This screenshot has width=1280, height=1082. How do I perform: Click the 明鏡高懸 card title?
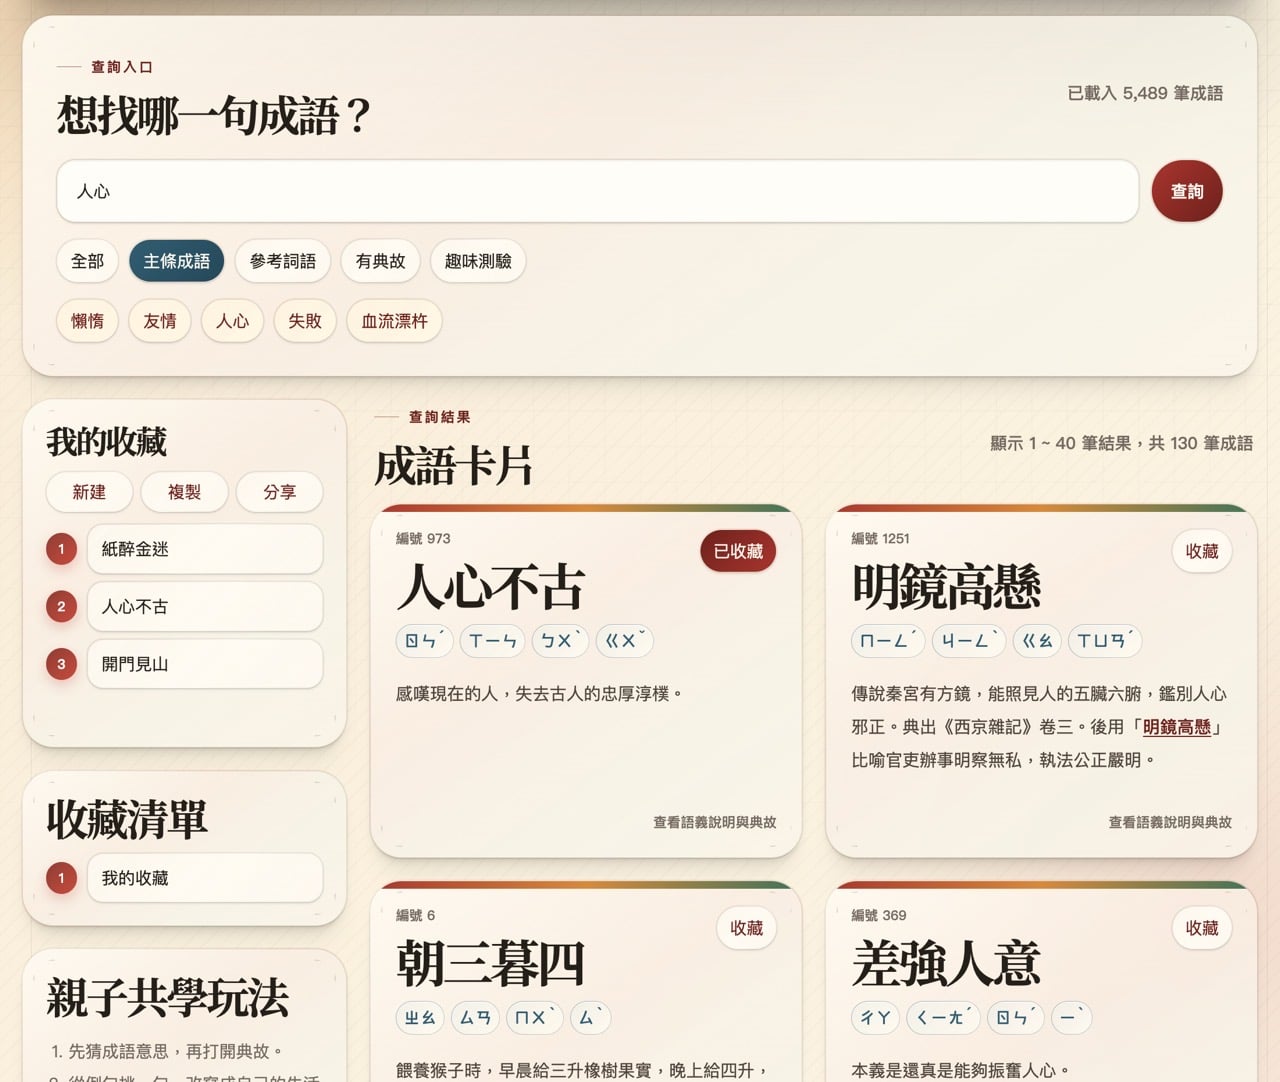pyautogui.click(x=946, y=587)
